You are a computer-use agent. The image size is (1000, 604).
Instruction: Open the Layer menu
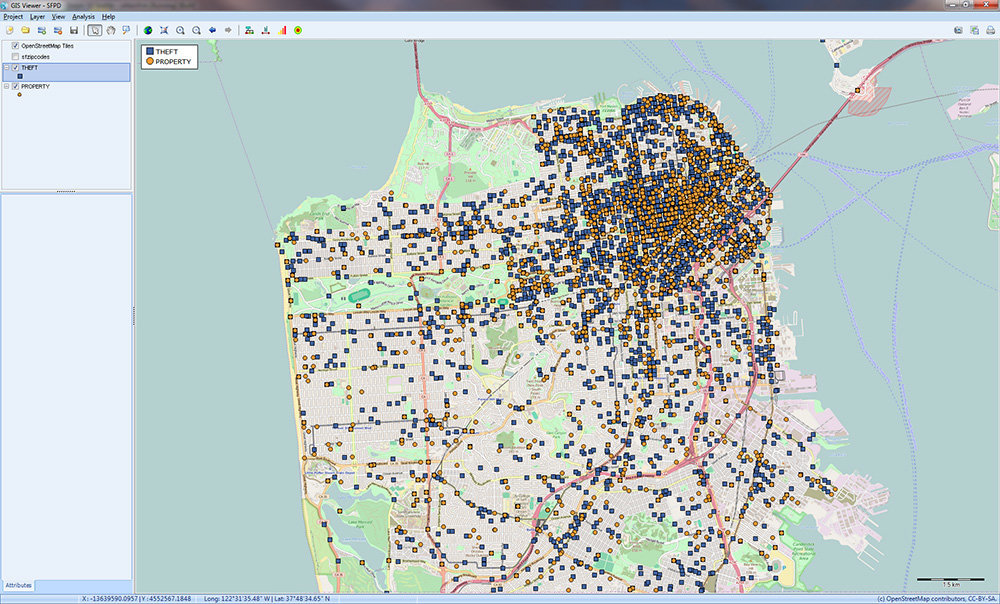[x=37, y=17]
